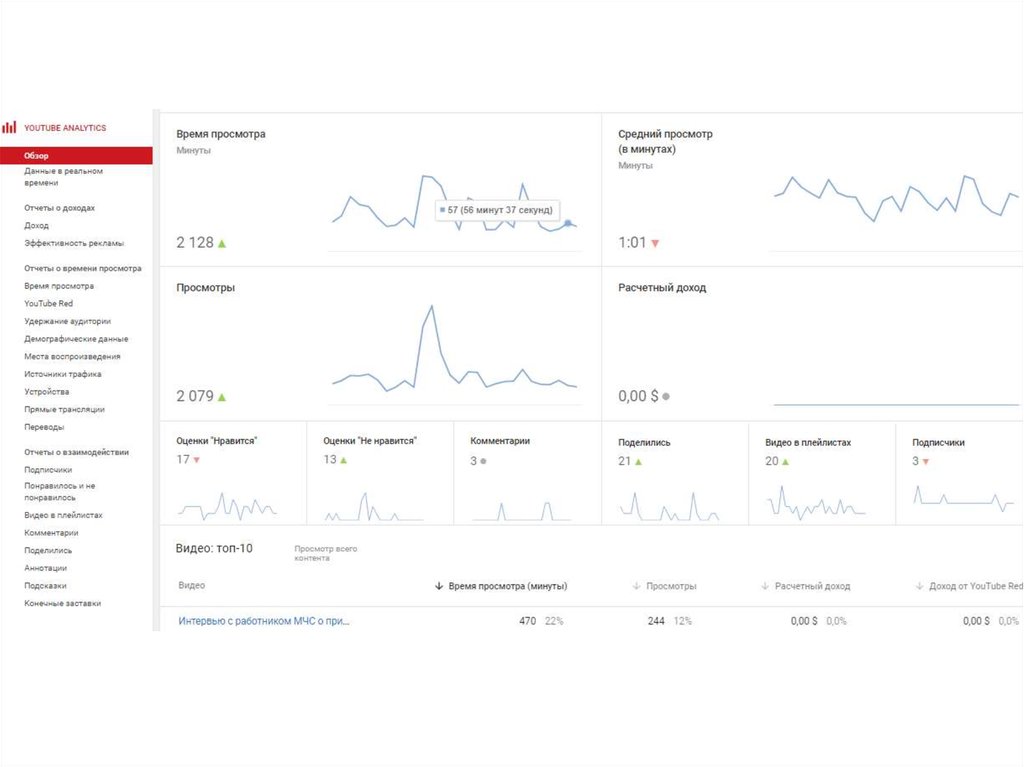The height and width of the screenshot is (767, 1024).
Task: Click the gray dot next to 0,00 $
Action: 666,396
